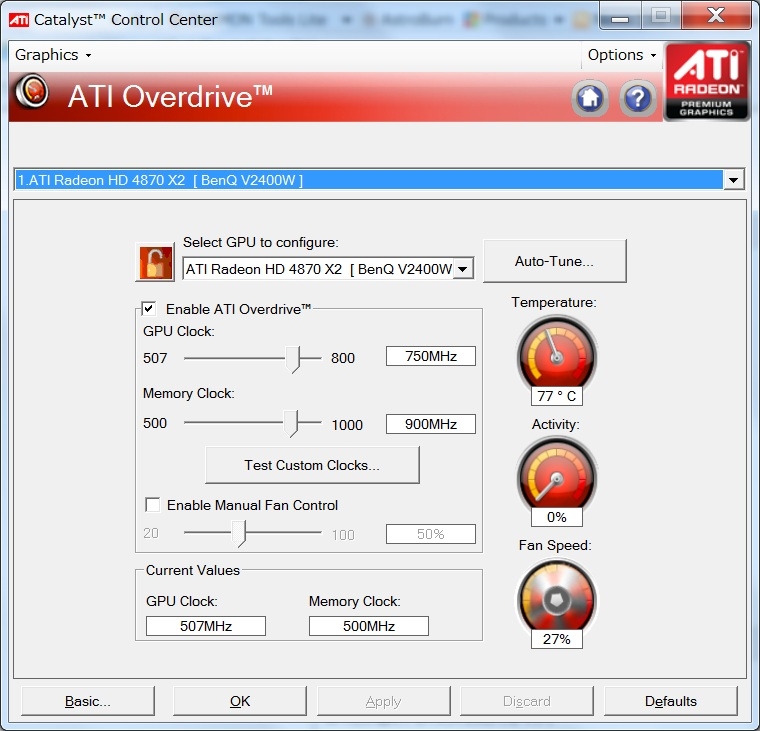Viewport: 760px width, 731px height.
Task: Switch to Basic view
Action: (x=88, y=701)
